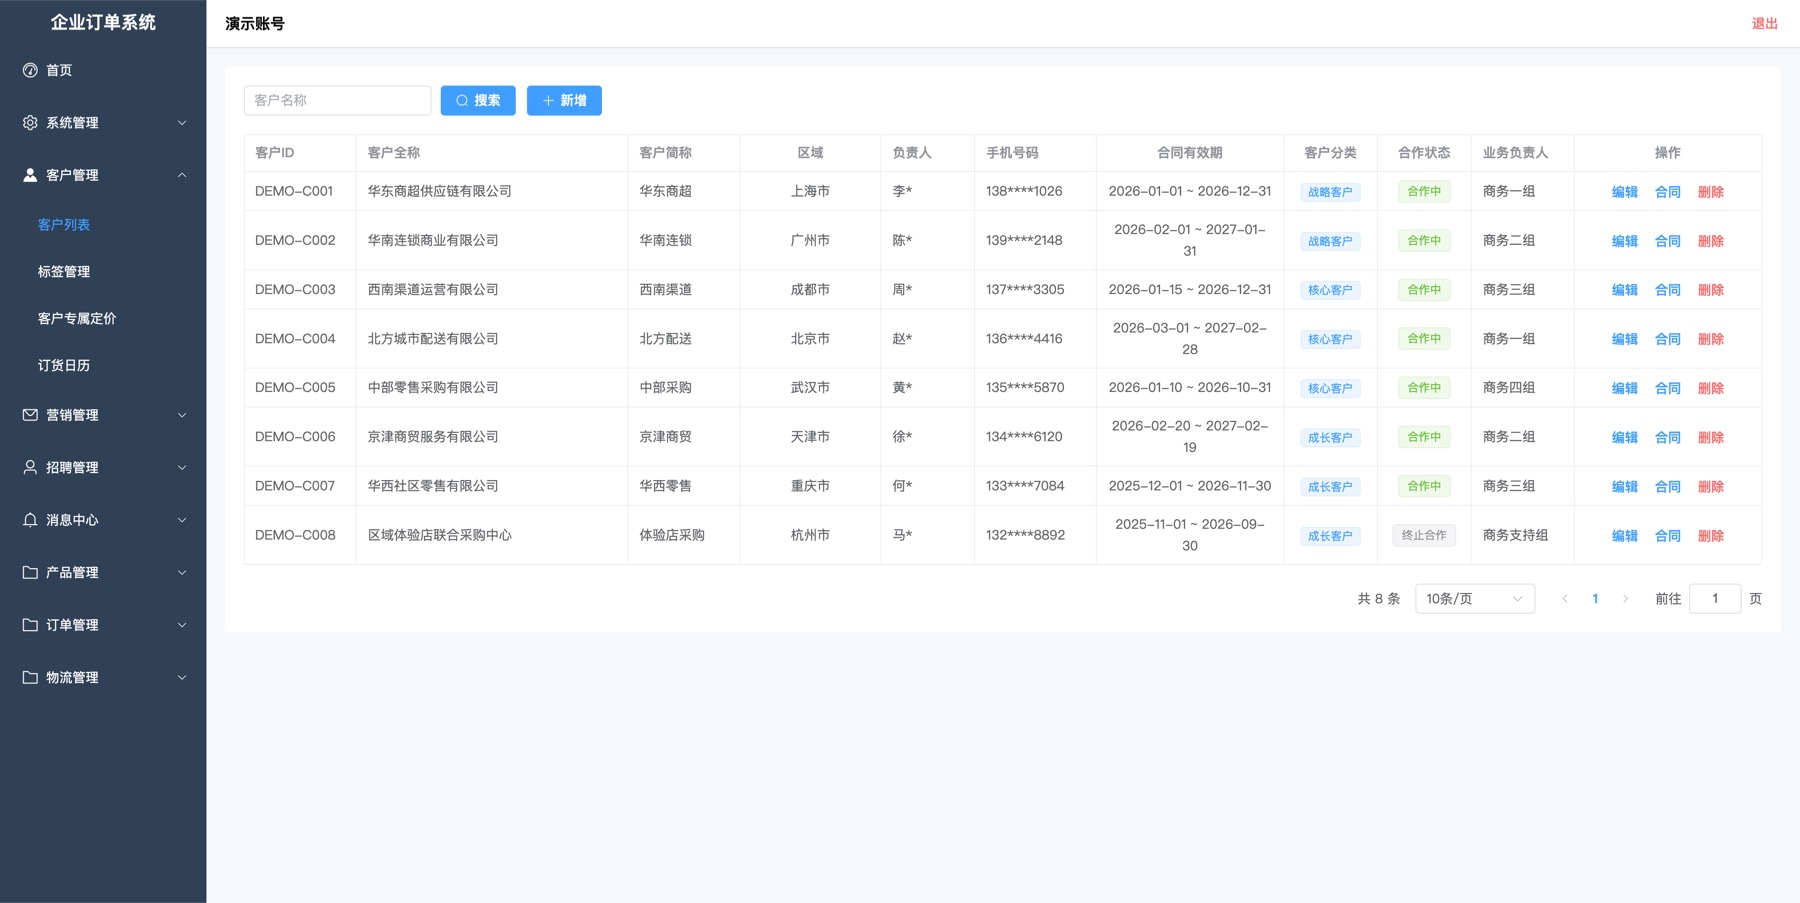Expand the 订单管理 submenu chevron
This screenshot has width=1800, height=903.
tap(182, 625)
